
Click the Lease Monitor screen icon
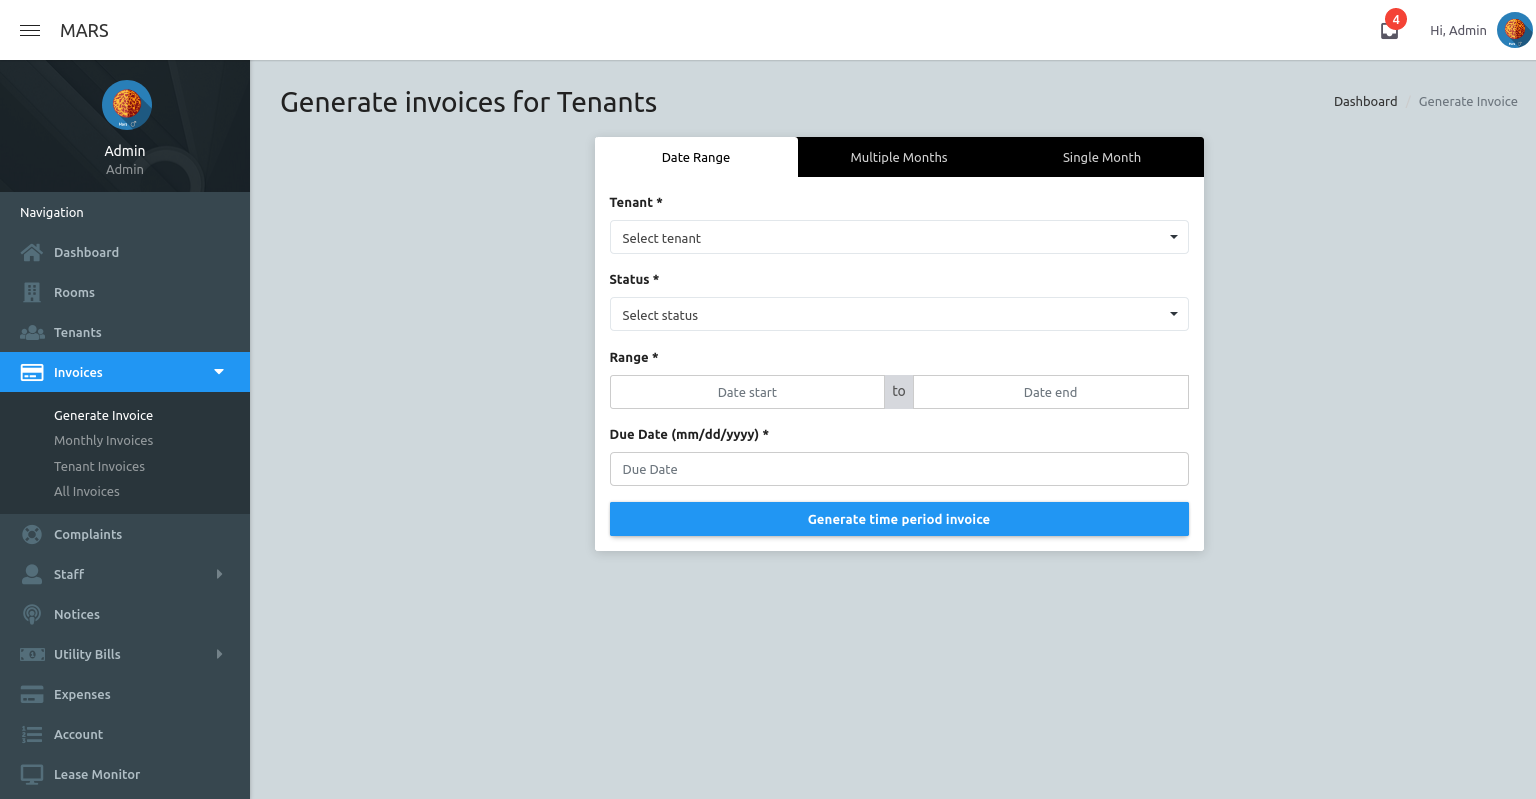30,774
